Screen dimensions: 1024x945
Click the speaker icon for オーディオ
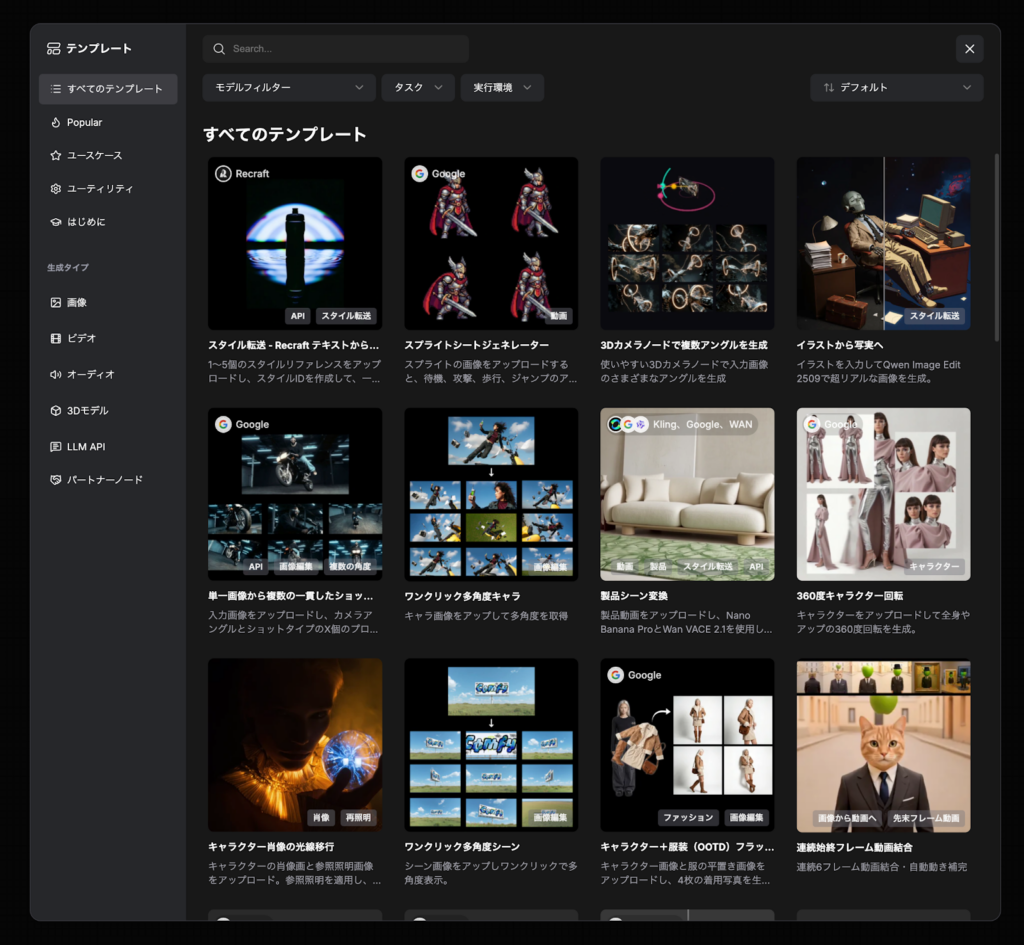pyautogui.click(x=56, y=374)
